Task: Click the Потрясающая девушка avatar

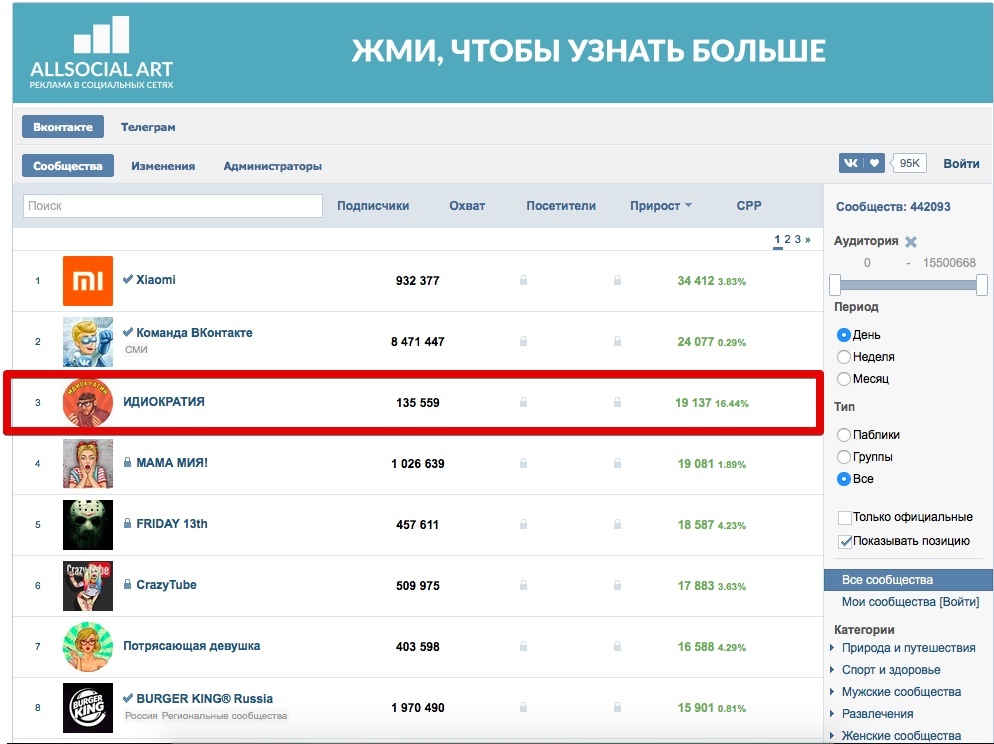Action: (x=87, y=646)
